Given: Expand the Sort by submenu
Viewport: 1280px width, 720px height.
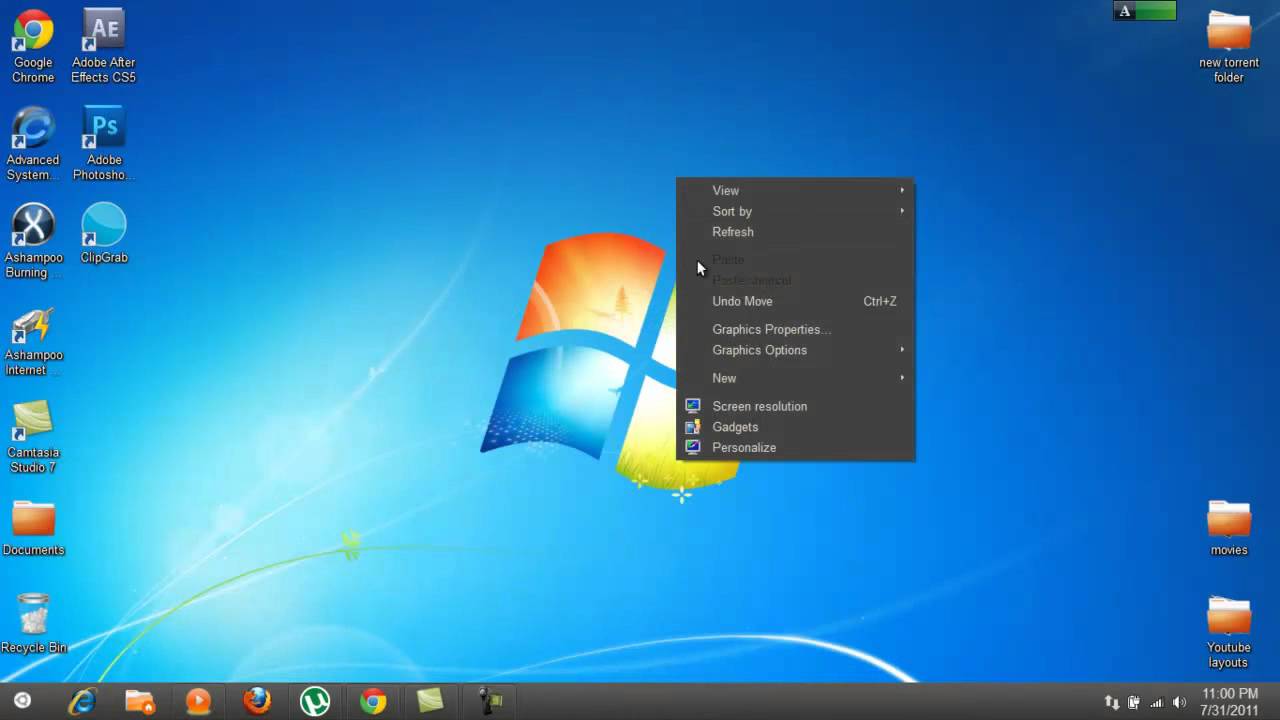Looking at the screenshot, I should [x=795, y=211].
